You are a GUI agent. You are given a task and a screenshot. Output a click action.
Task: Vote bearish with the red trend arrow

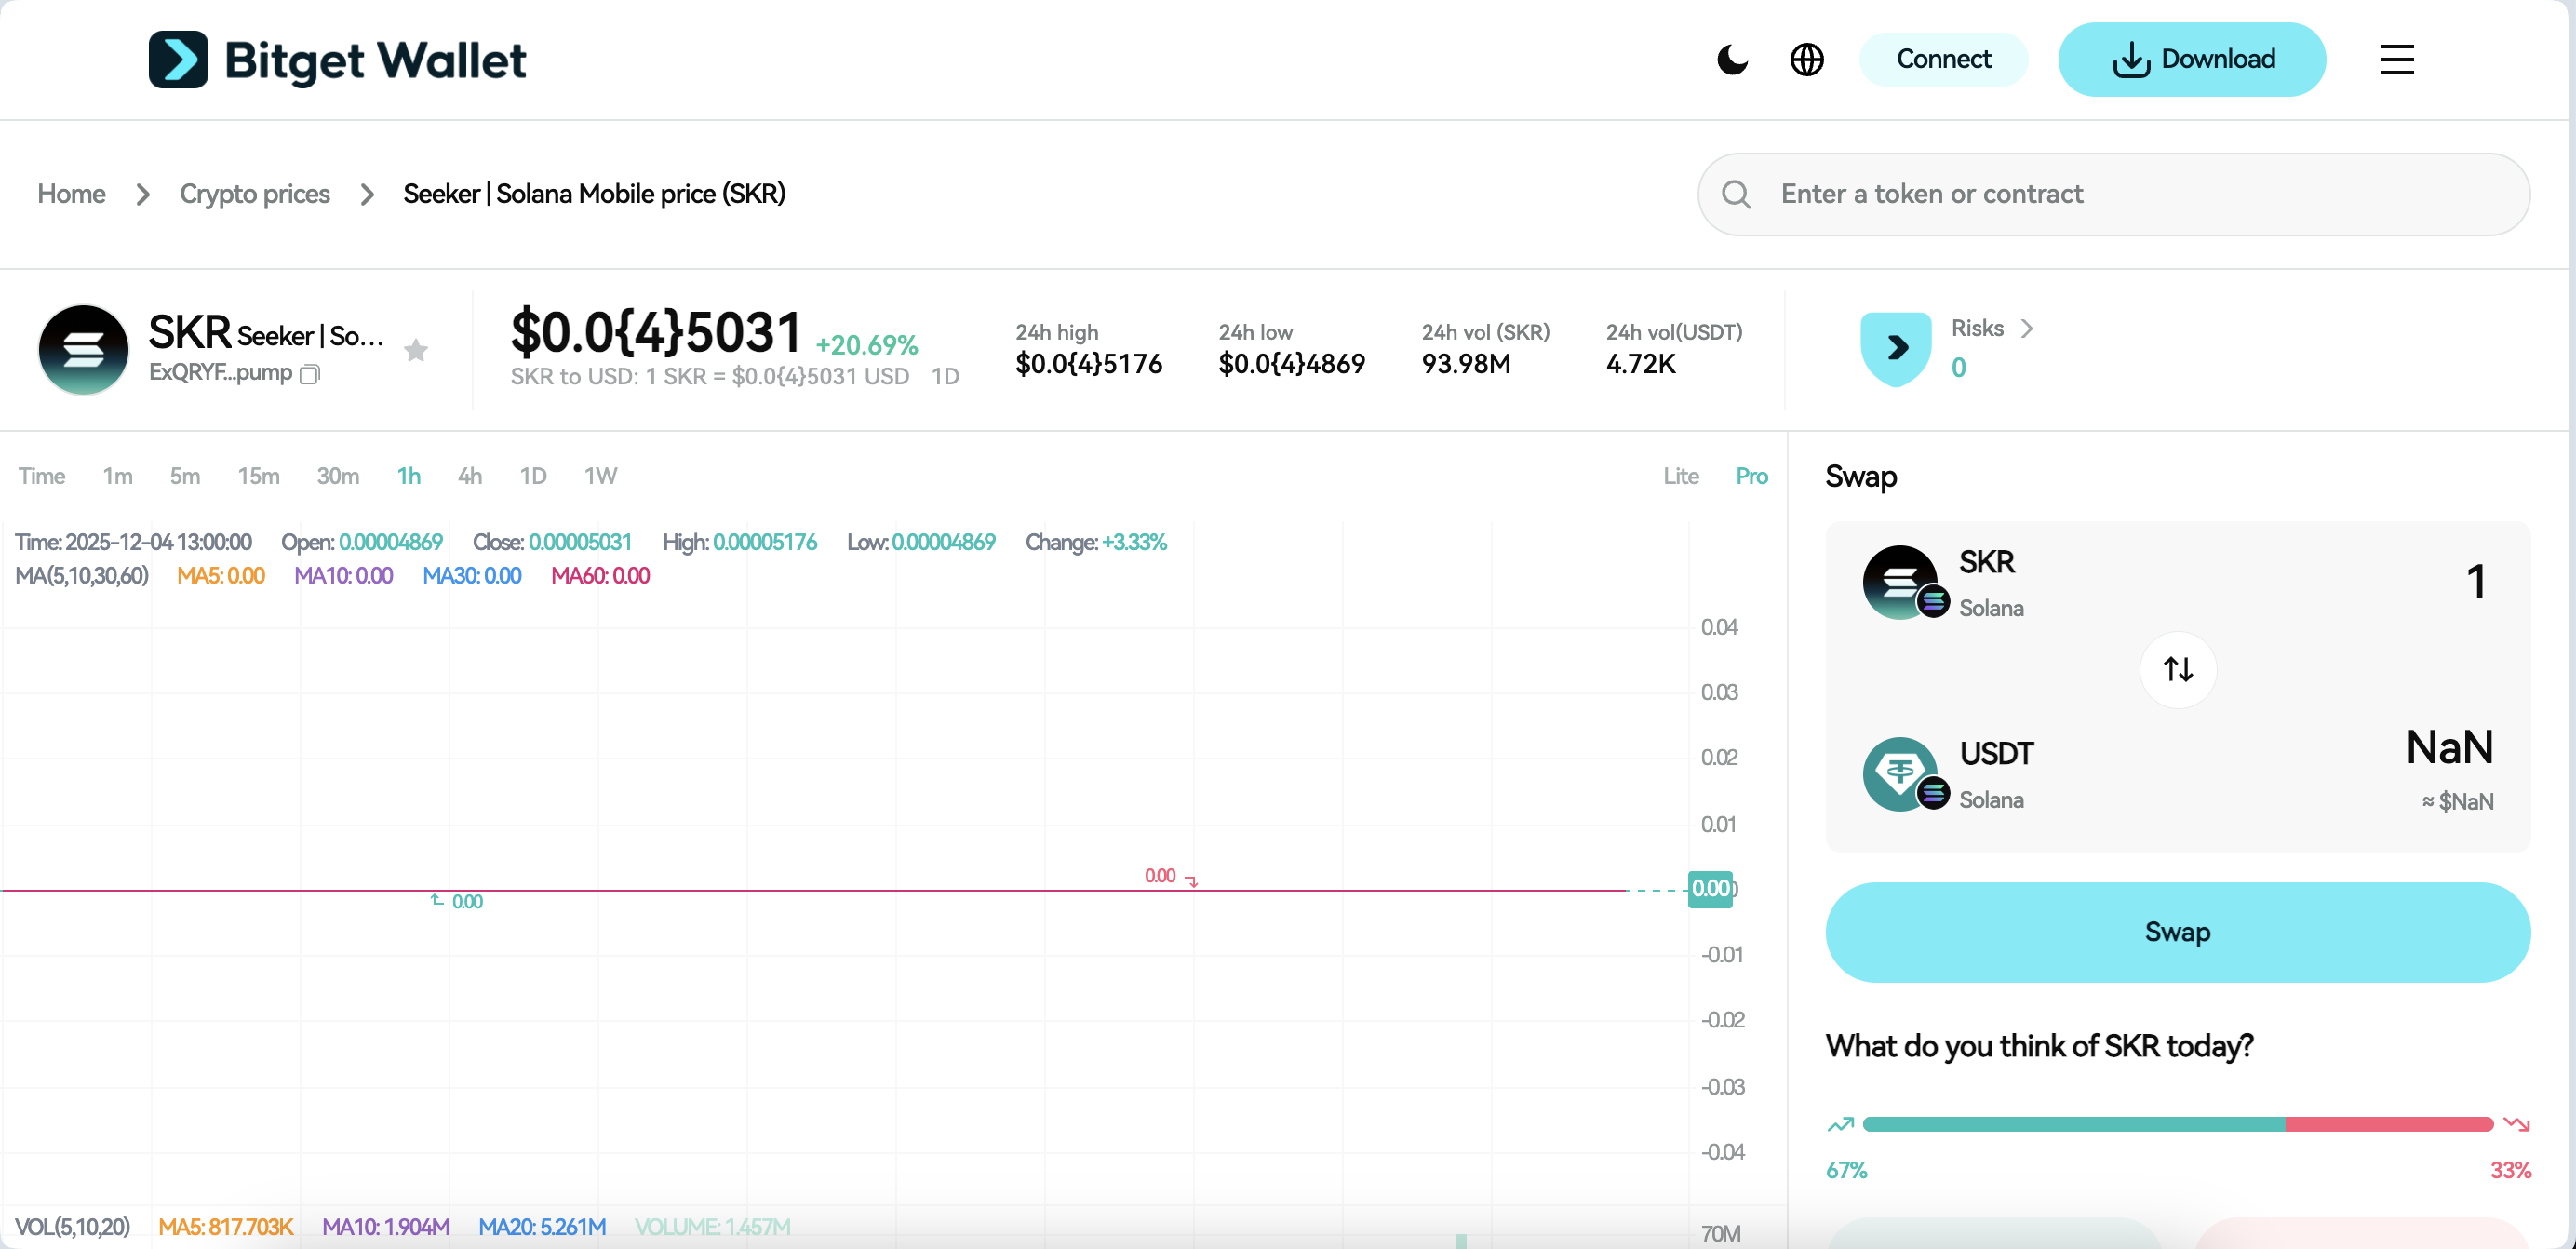point(2516,1124)
